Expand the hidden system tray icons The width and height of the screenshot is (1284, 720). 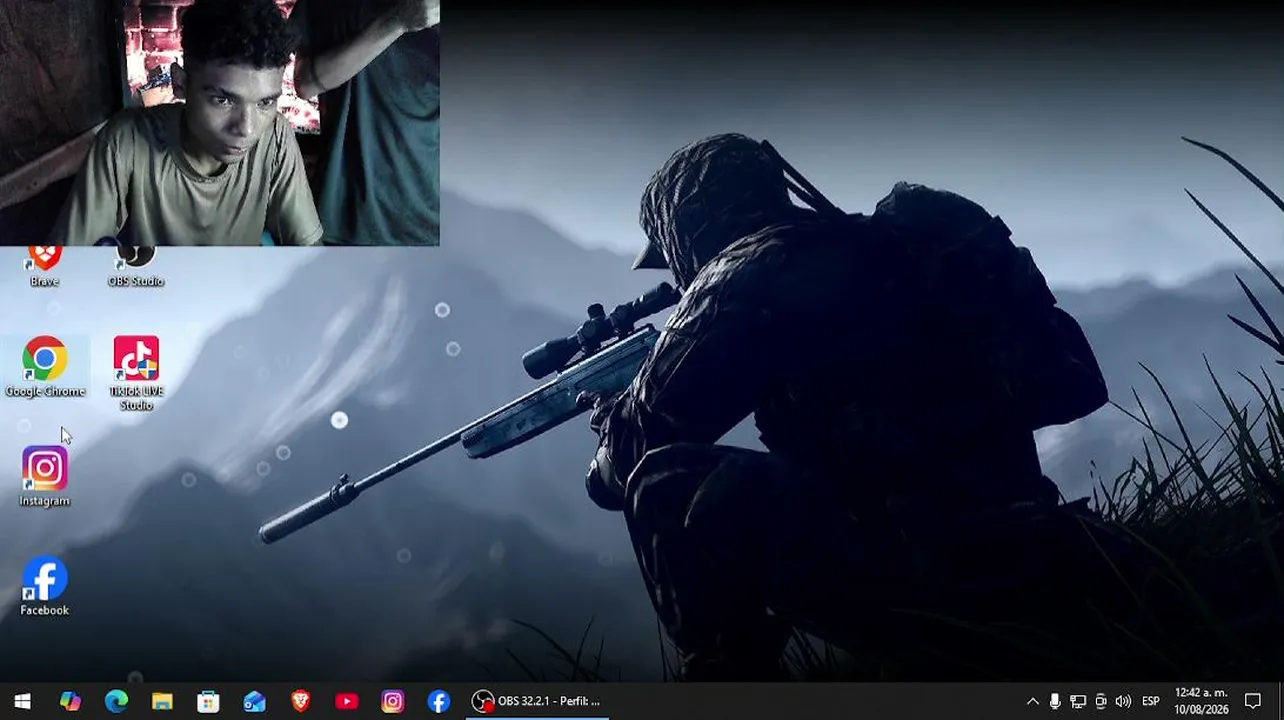[1032, 701]
